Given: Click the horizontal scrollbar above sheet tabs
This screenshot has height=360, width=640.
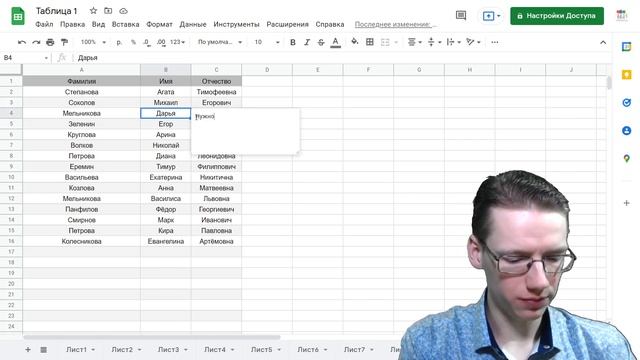Looking at the screenshot, I should pos(152,338).
